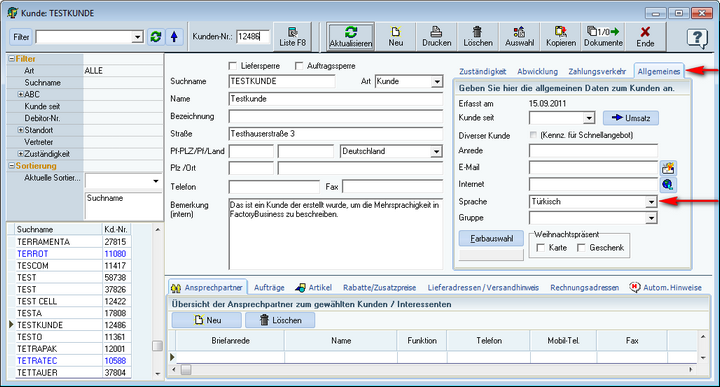
Task: Open the Filter combo box dropdown
Action: click(137, 37)
